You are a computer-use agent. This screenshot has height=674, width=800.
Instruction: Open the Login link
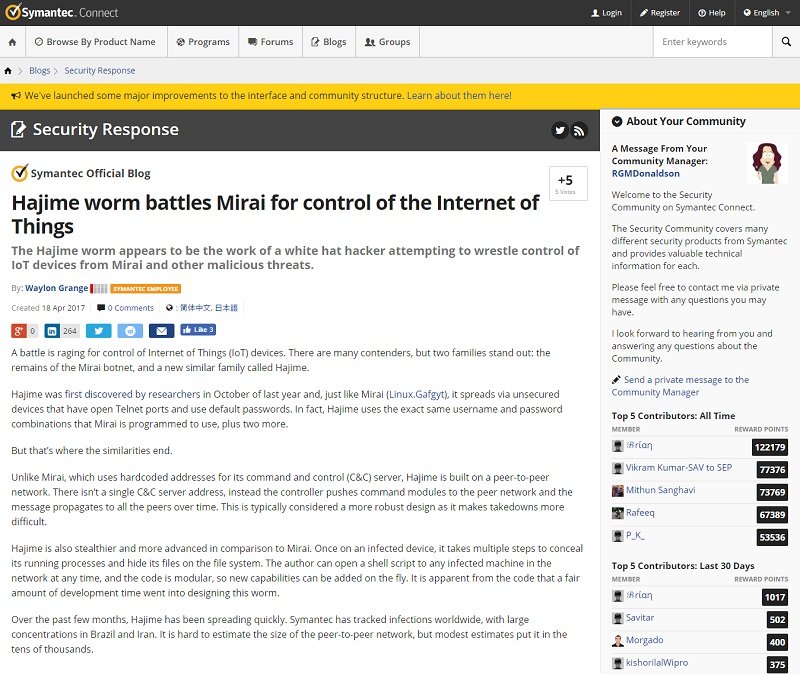606,13
